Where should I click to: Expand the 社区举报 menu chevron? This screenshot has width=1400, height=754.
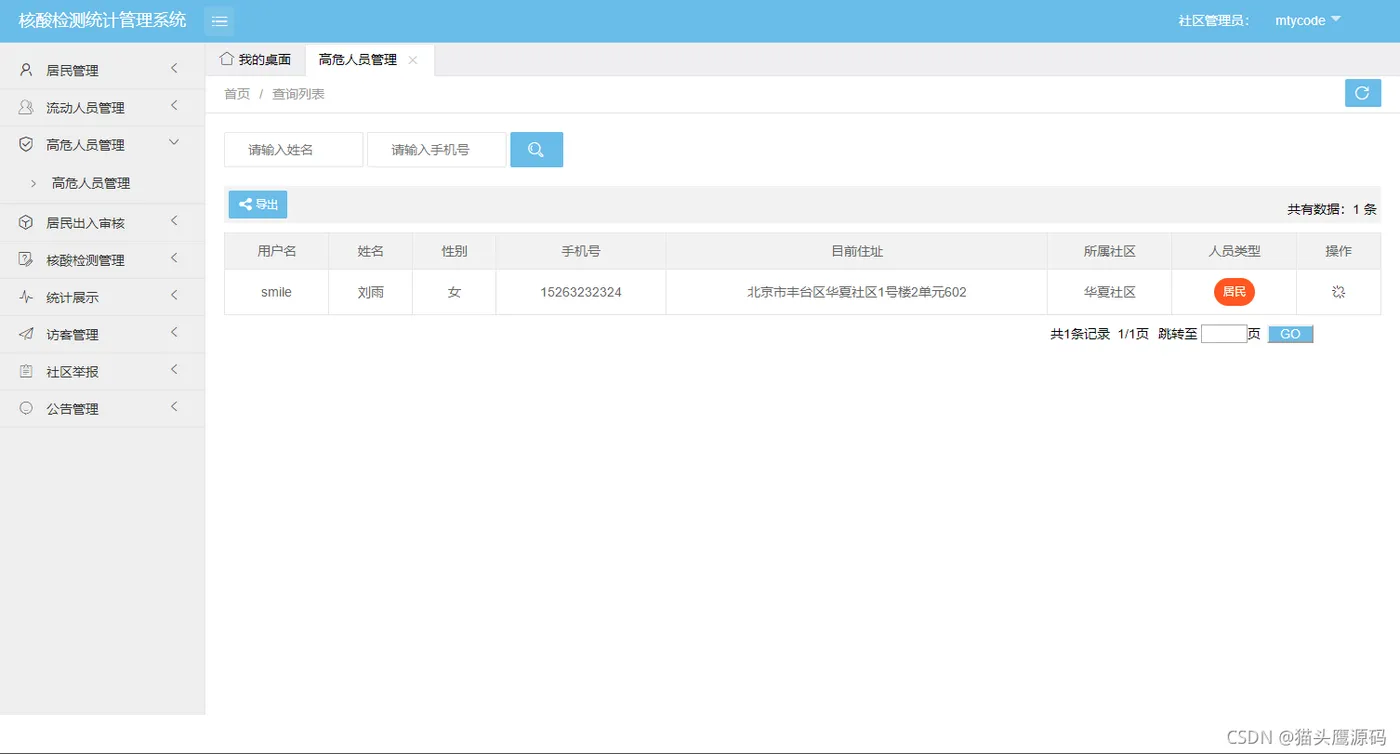[174, 370]
